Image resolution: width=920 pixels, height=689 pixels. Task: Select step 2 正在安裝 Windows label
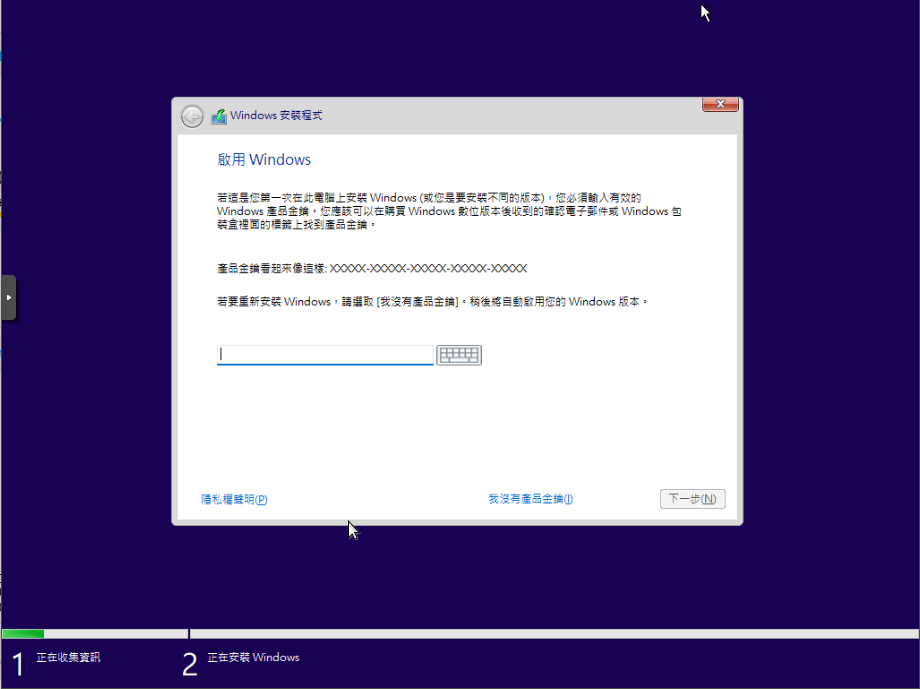click(253, 657)
